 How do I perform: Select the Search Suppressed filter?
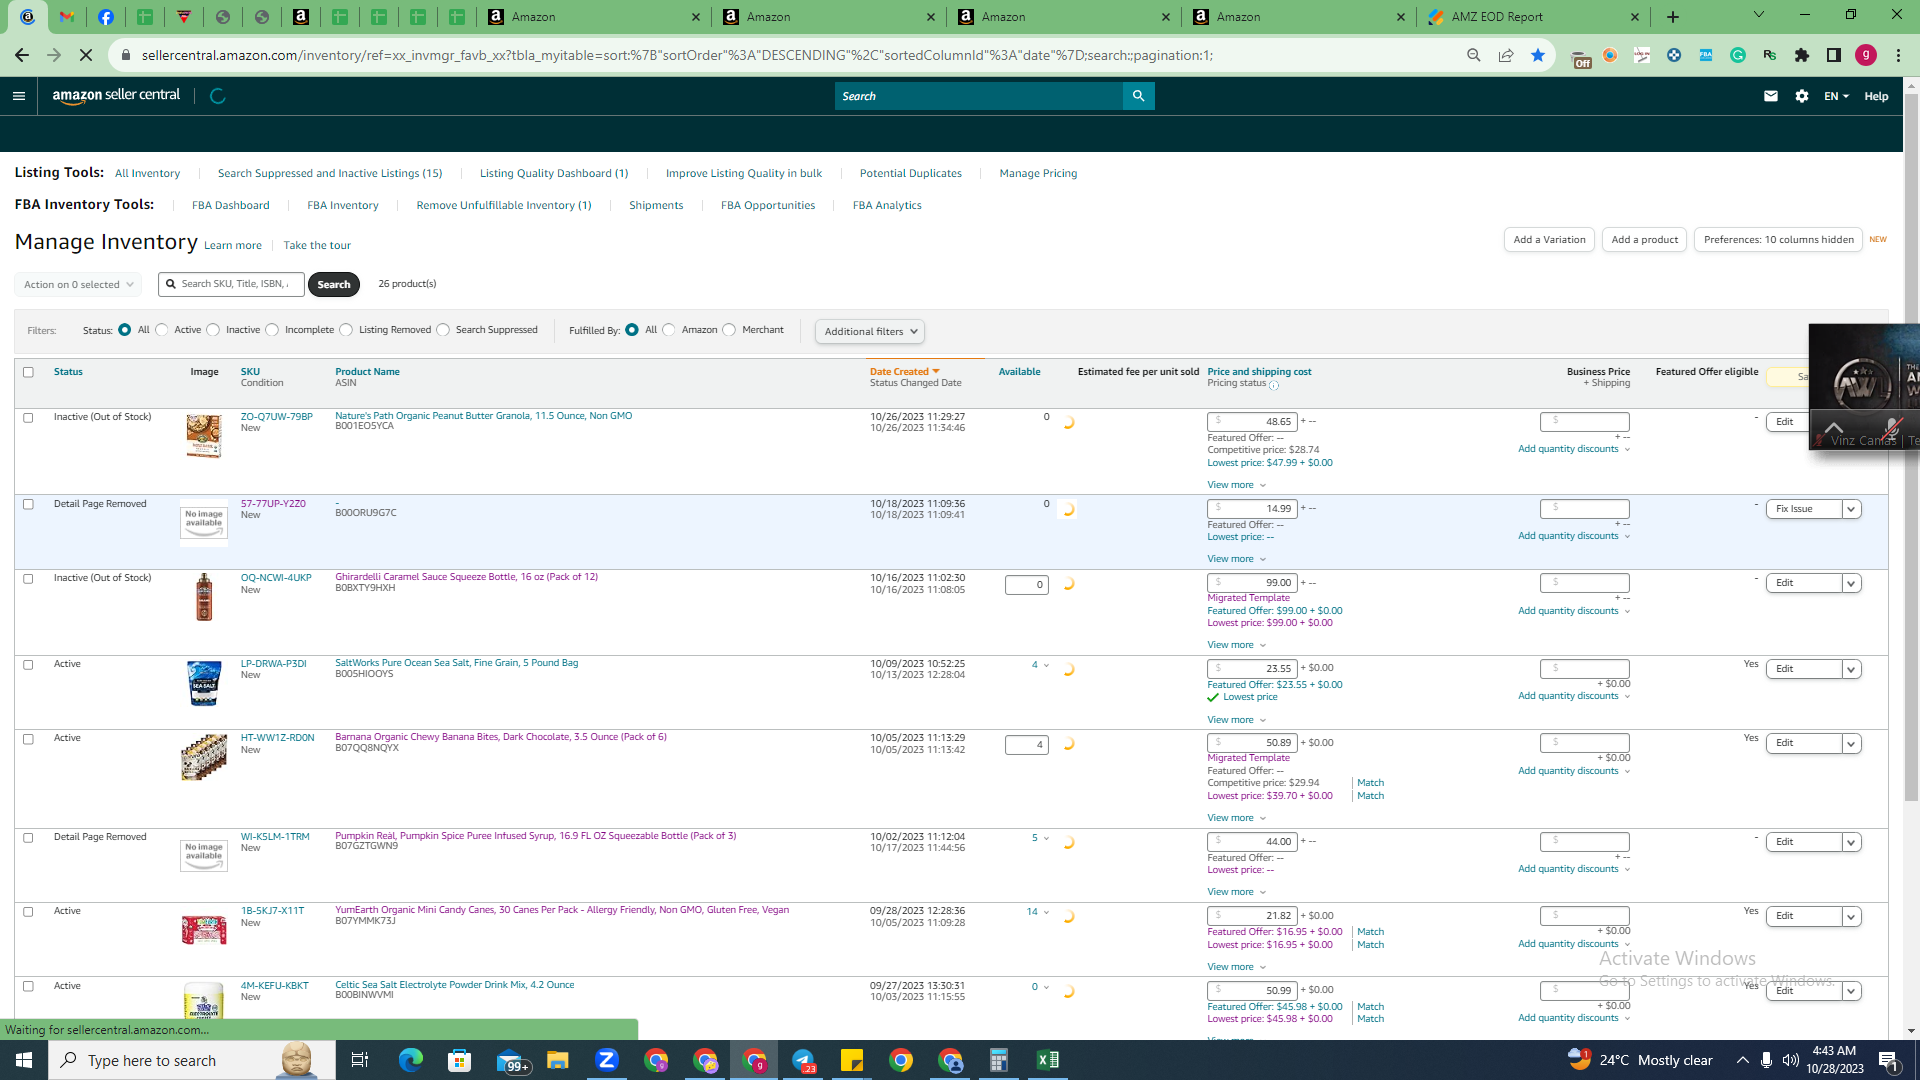[443, 330]
